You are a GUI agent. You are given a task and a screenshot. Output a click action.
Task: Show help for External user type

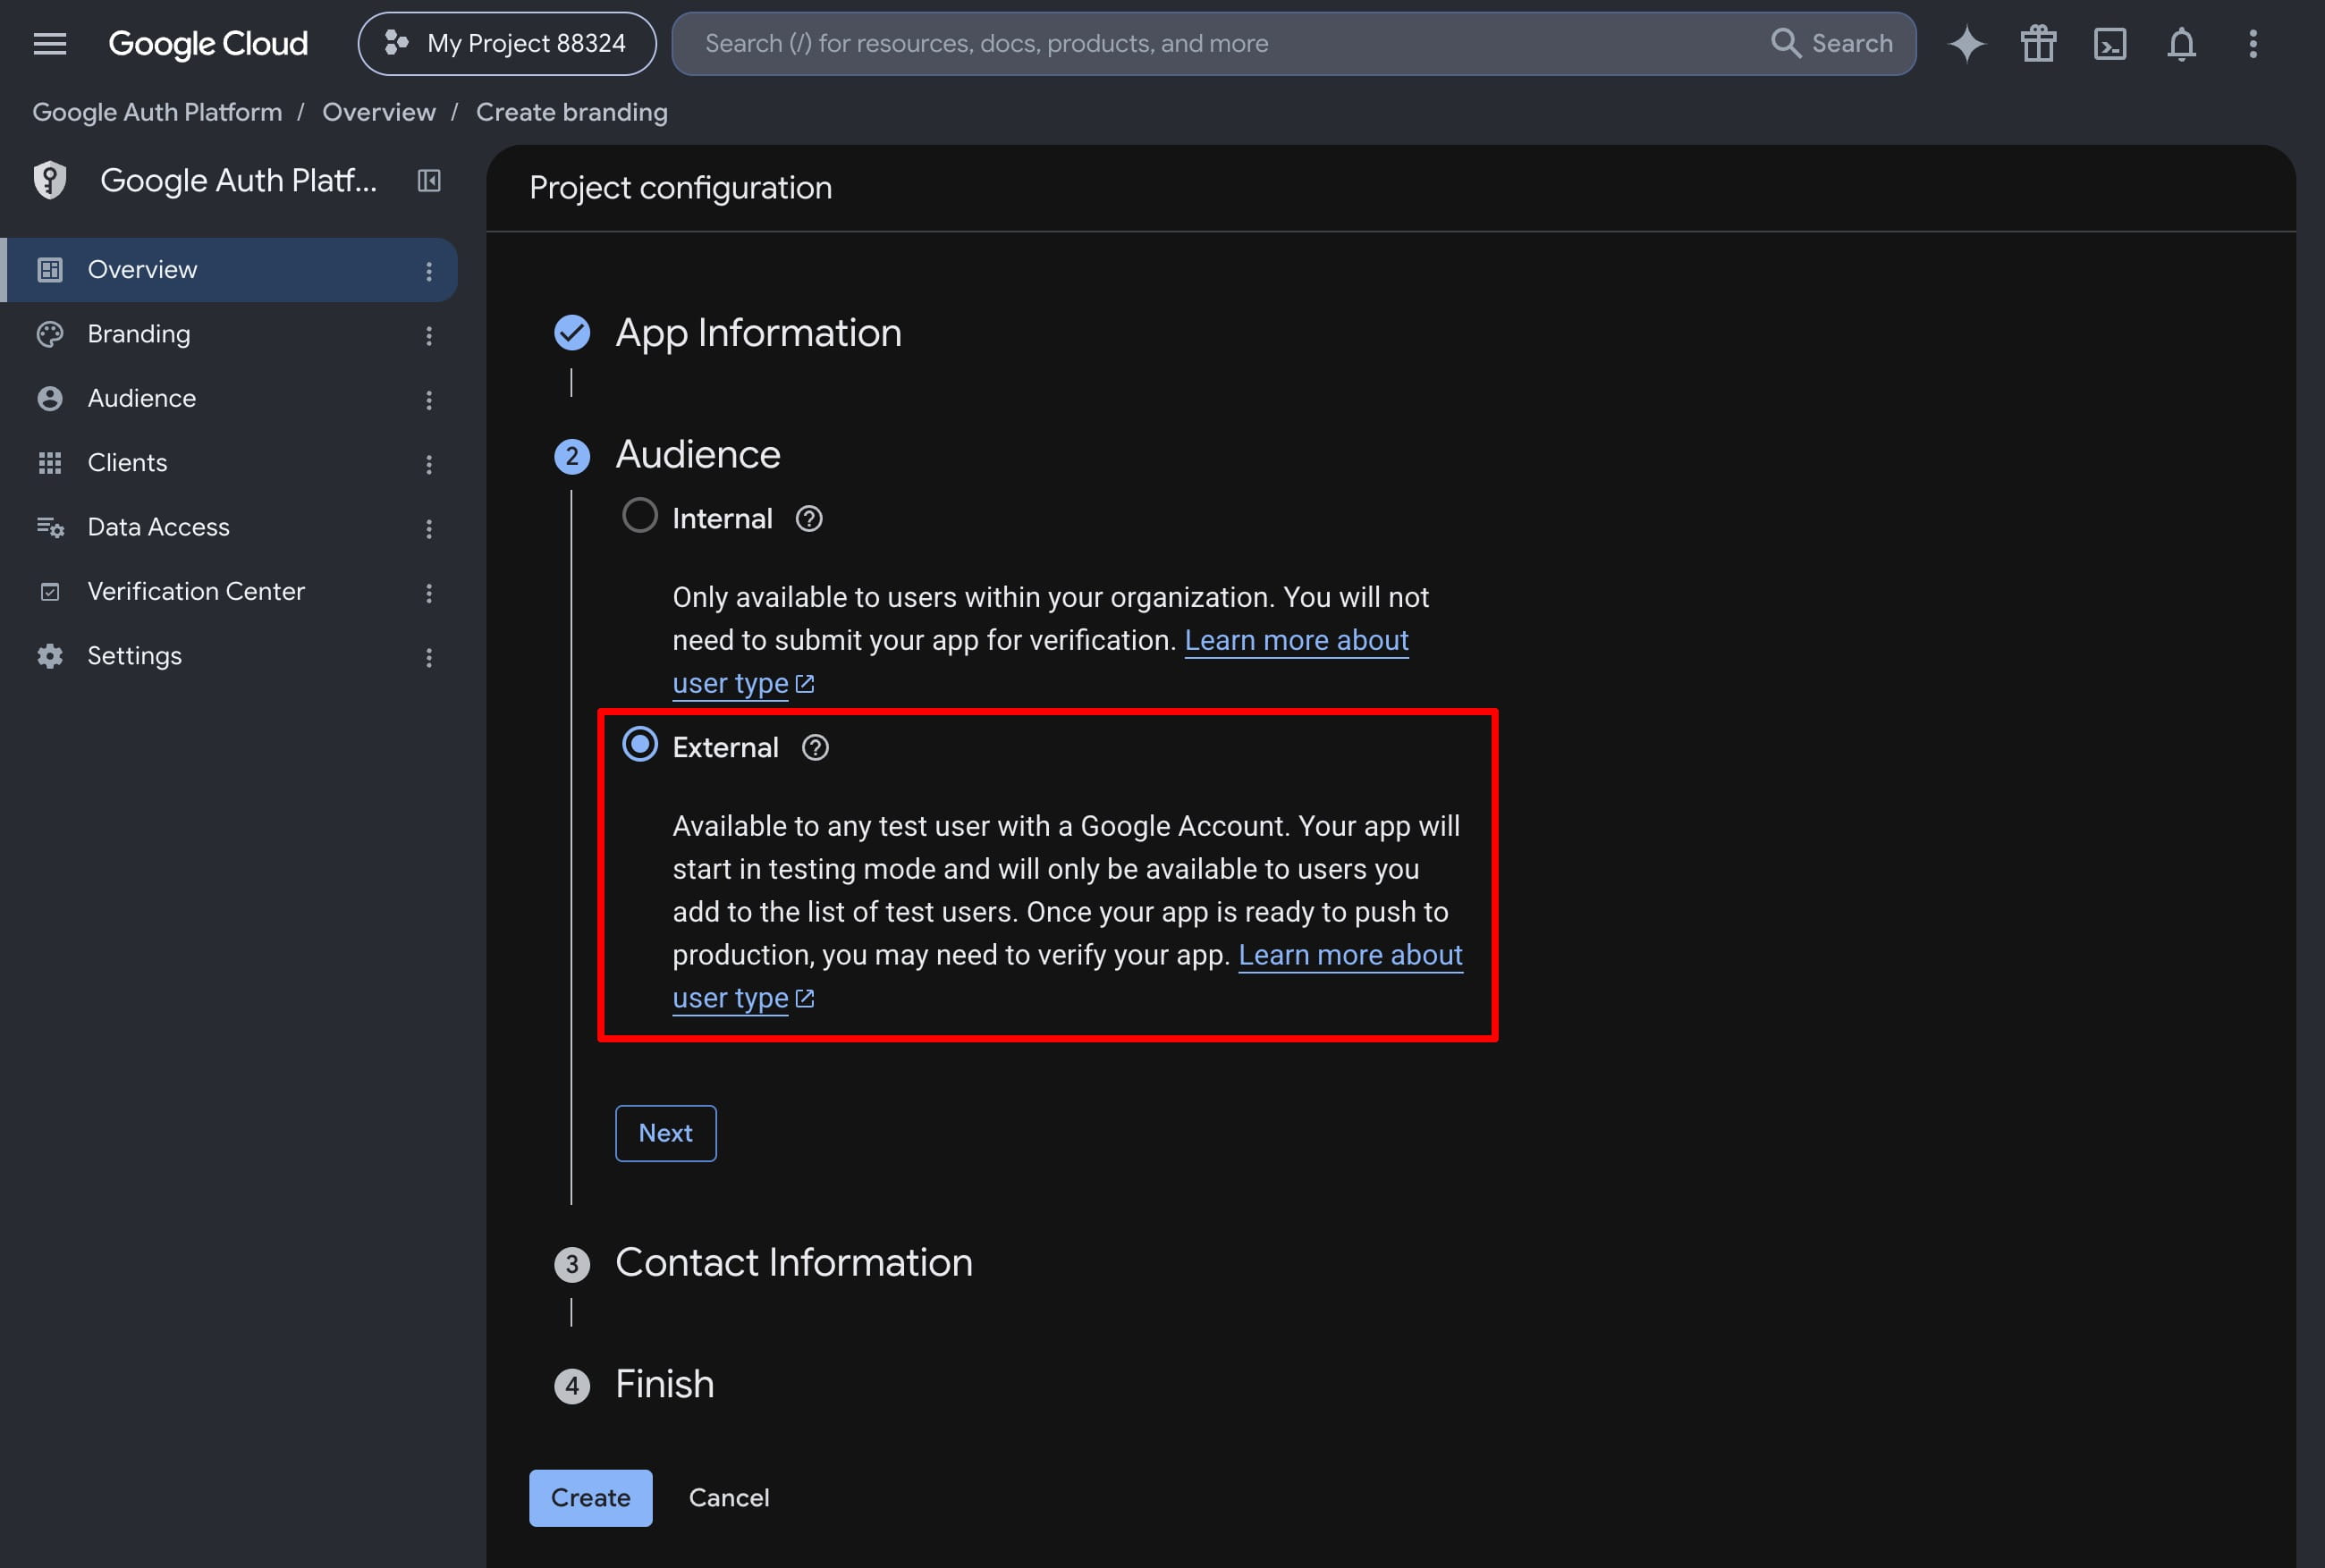pos(815,748)
